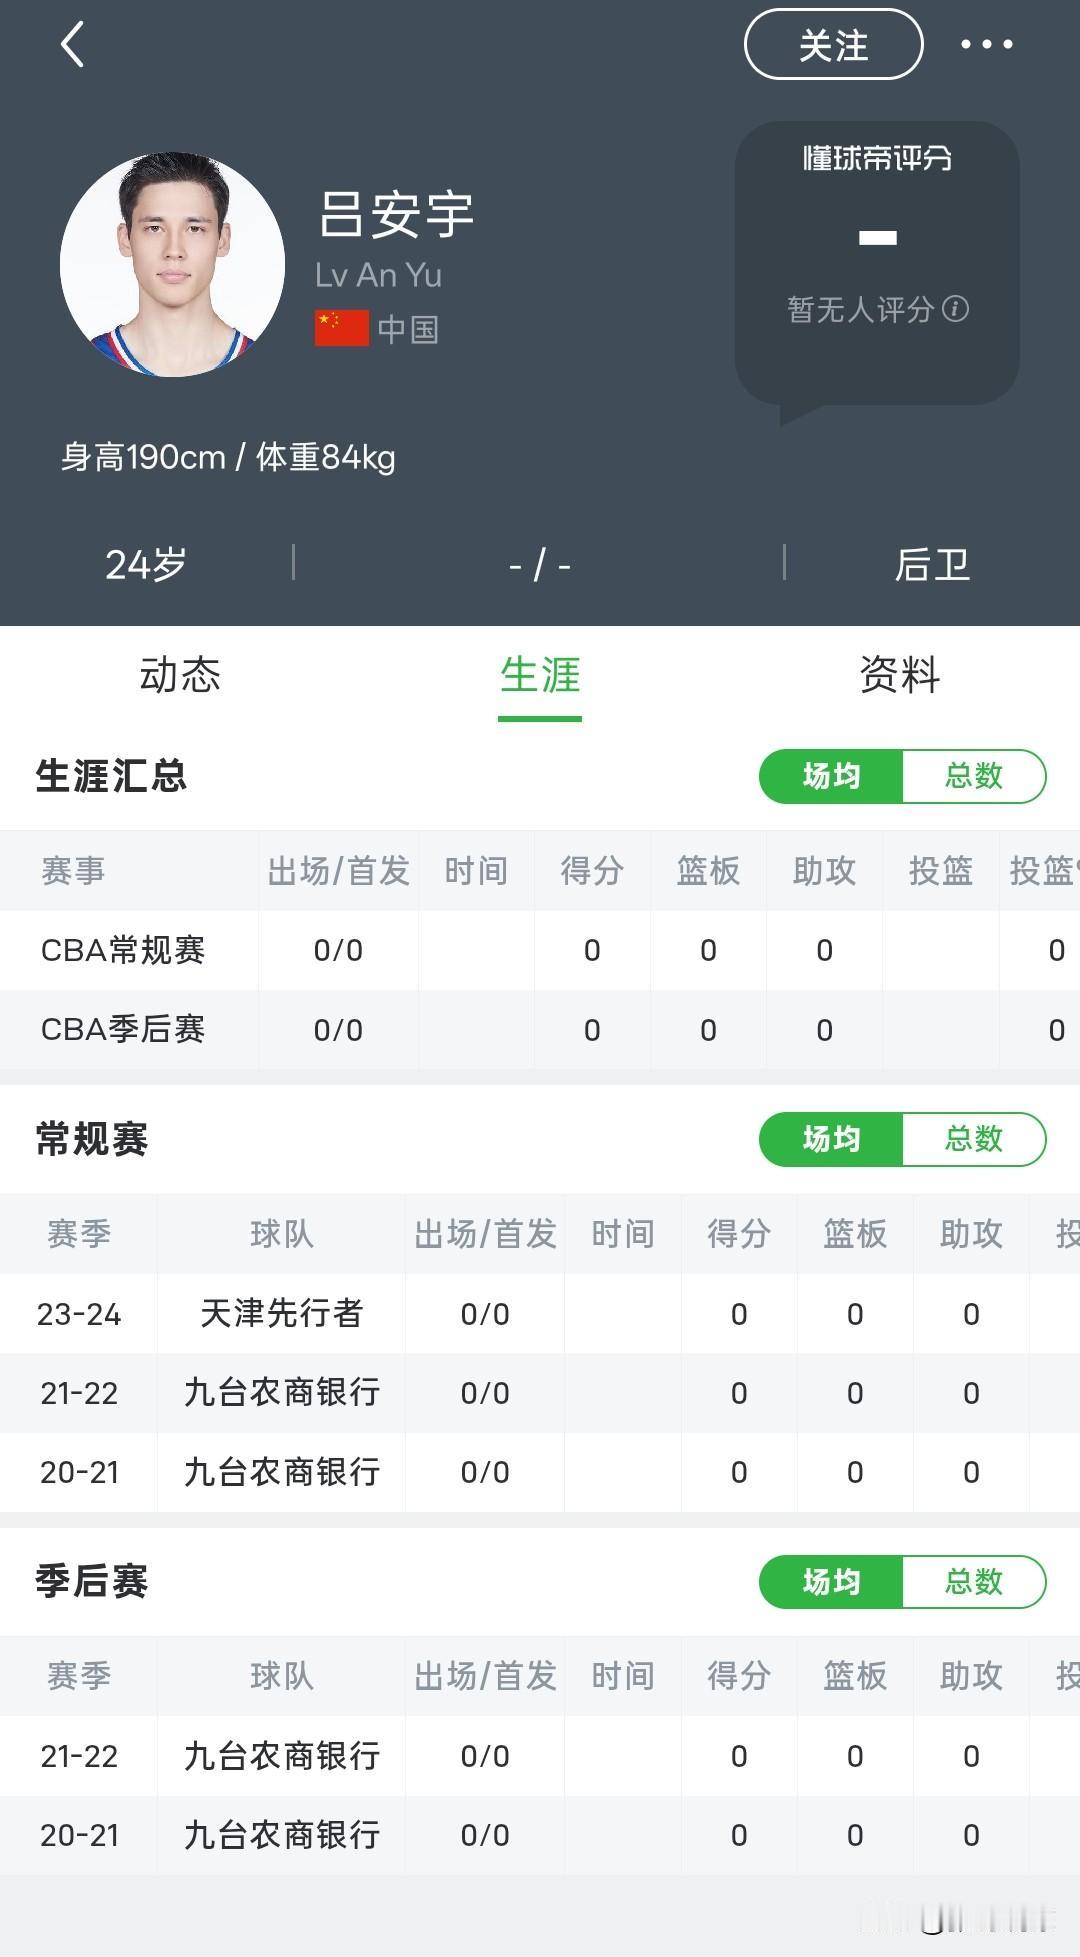The height and width of the screenshot is (1957, 1080).
Task: View Lv An Yu's profile photo
Action: [172, 264]
